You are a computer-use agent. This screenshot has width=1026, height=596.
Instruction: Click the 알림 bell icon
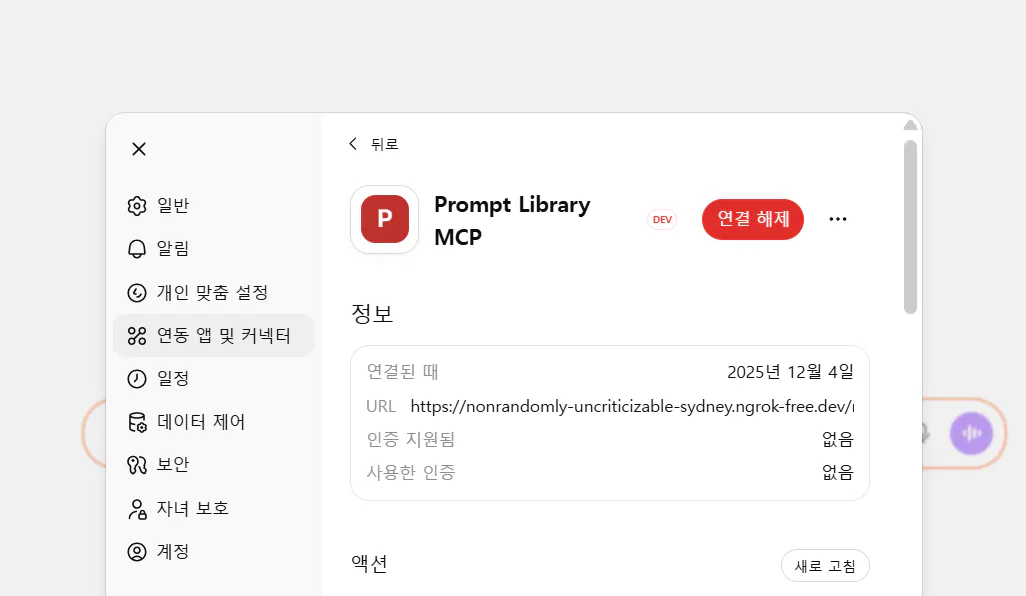tap(136, 248)
